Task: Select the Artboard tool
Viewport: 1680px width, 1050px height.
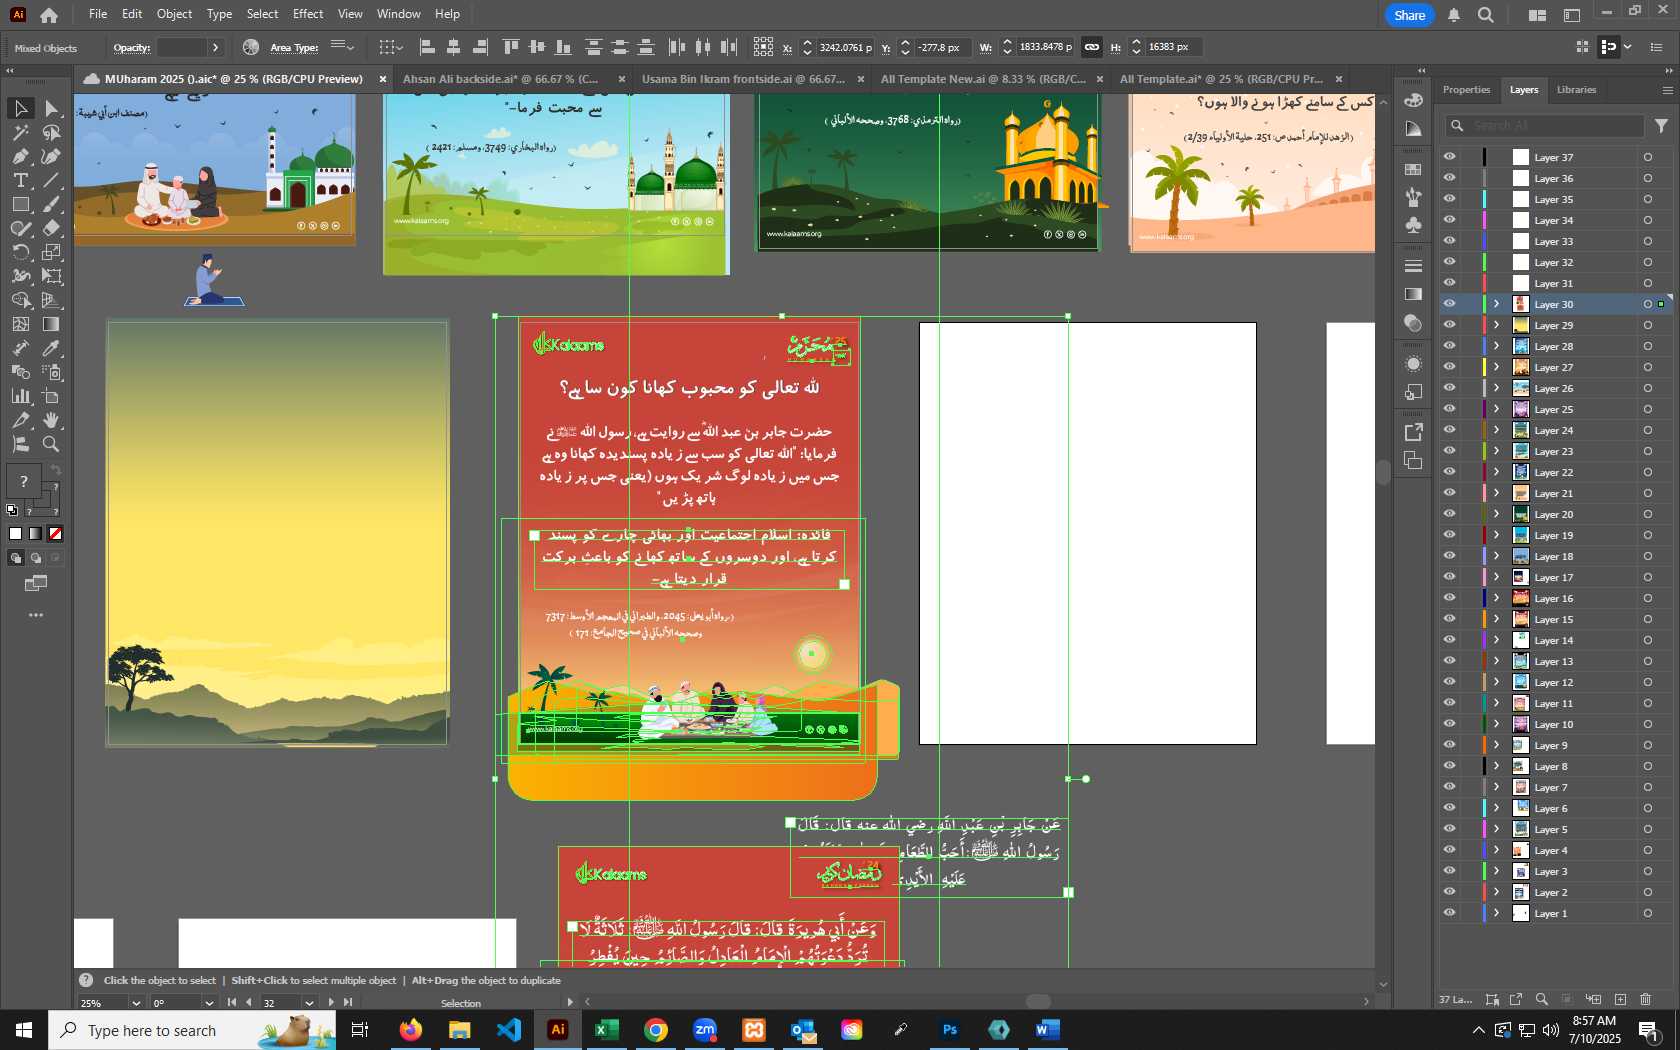Action: (x=52, y=396)
